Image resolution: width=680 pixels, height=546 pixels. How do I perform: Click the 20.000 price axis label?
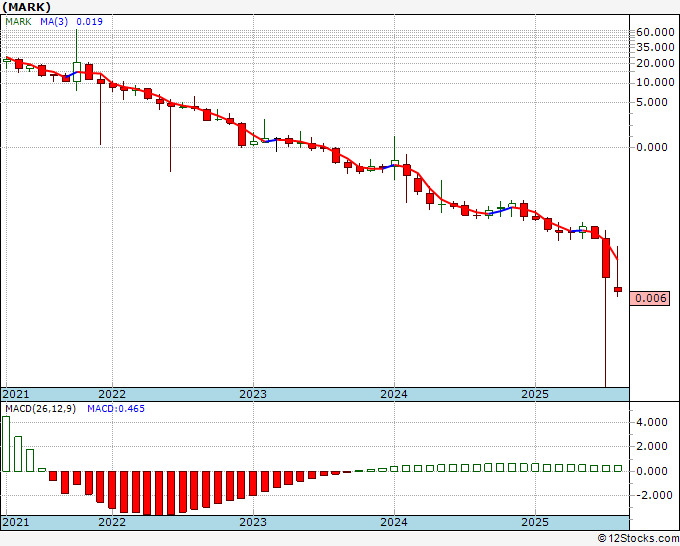point(655,63)
